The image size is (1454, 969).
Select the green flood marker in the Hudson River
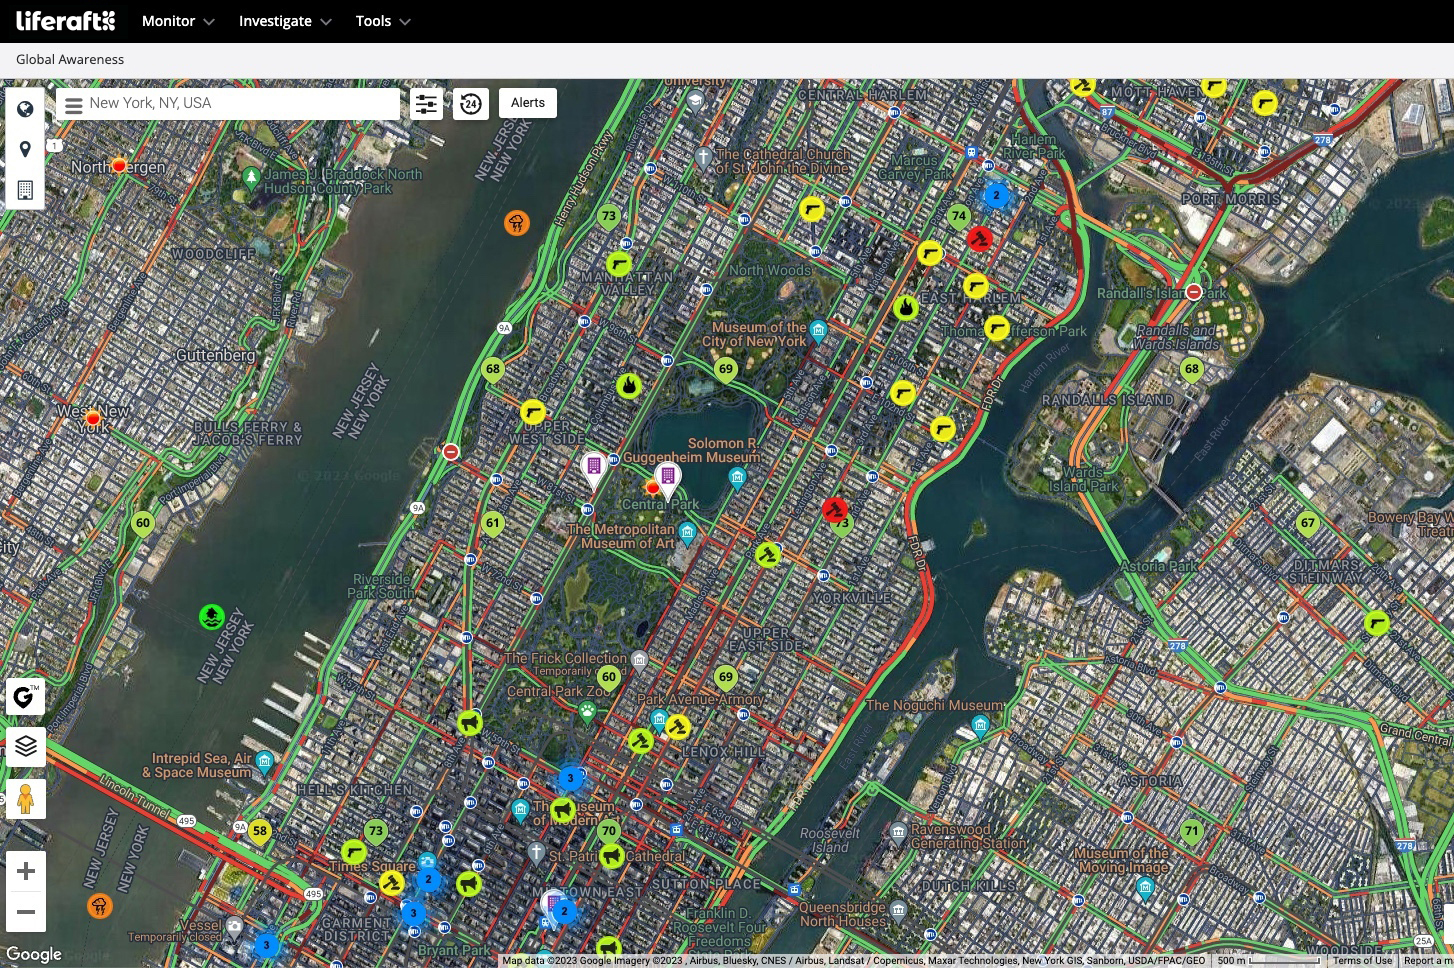(211, 616)
